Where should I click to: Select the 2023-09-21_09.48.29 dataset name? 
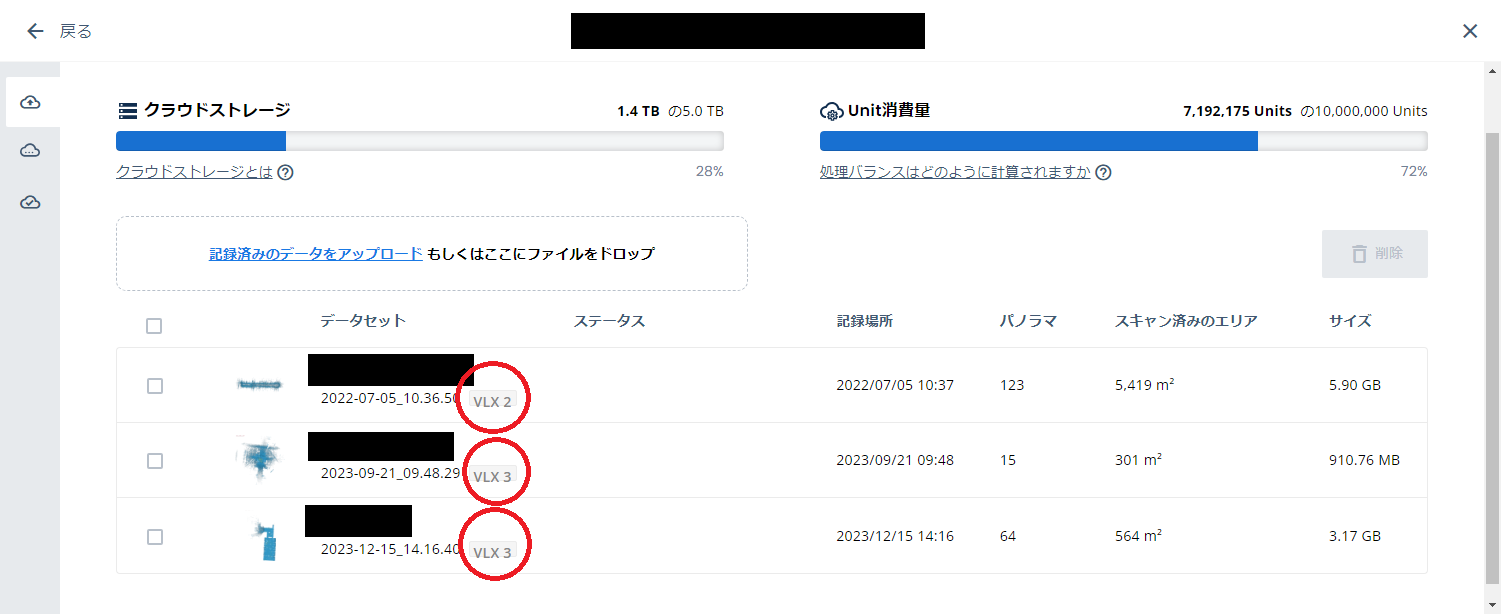pyautogui.click(x=390, y=473)
